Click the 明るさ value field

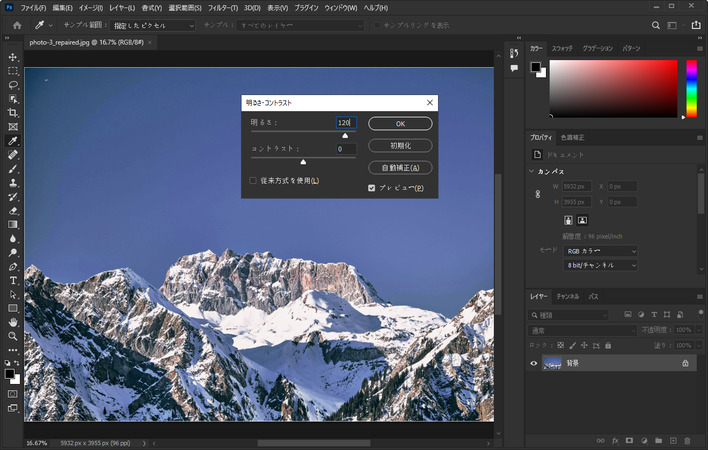pos(346,123)
